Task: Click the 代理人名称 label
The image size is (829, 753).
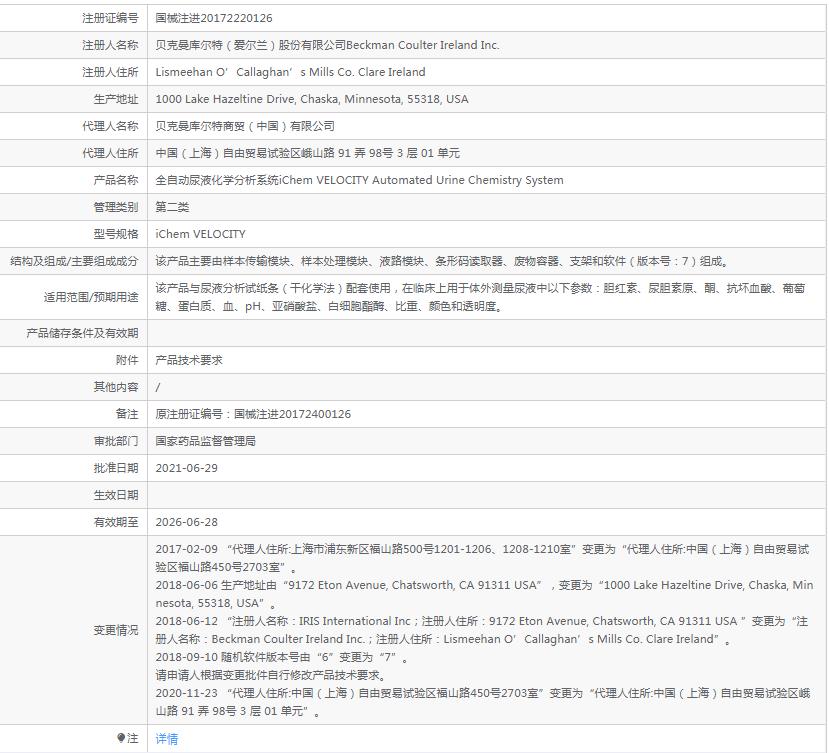Action: click(x=110, y=126)
